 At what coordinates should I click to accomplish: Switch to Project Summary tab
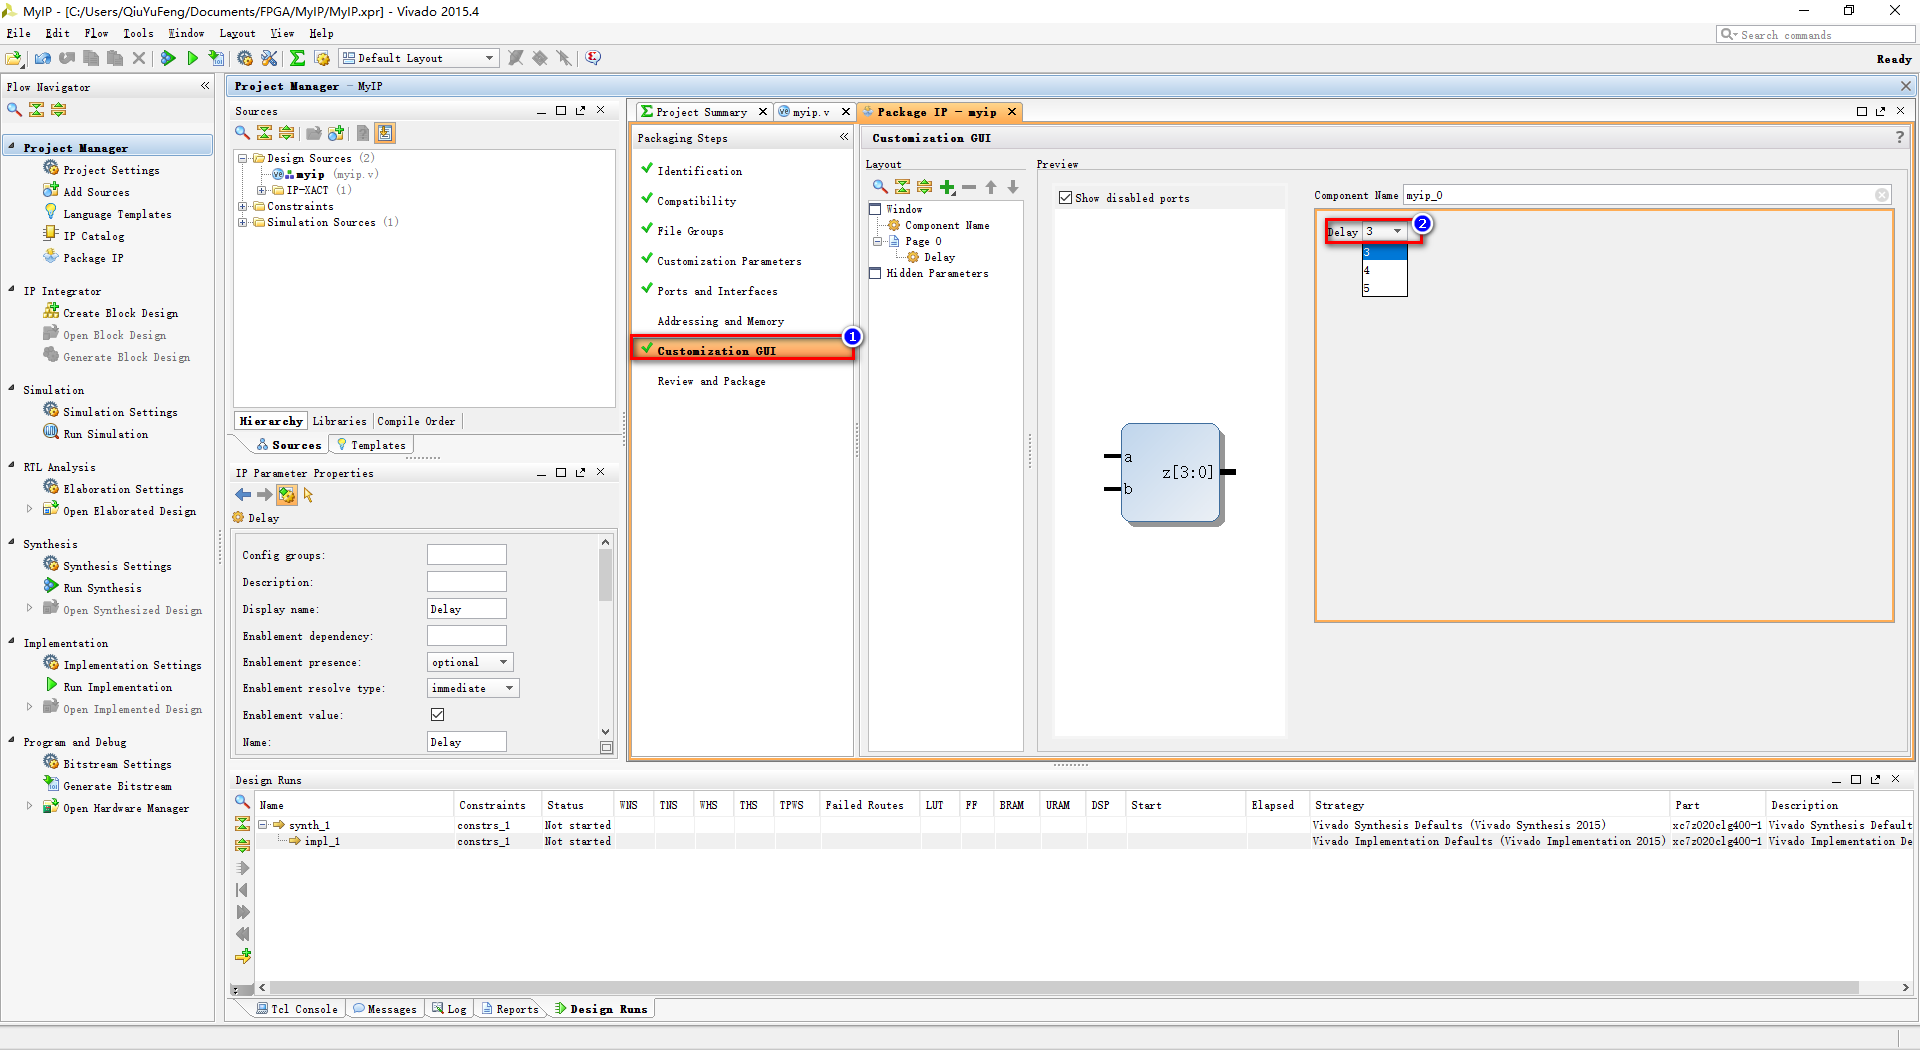701,112
